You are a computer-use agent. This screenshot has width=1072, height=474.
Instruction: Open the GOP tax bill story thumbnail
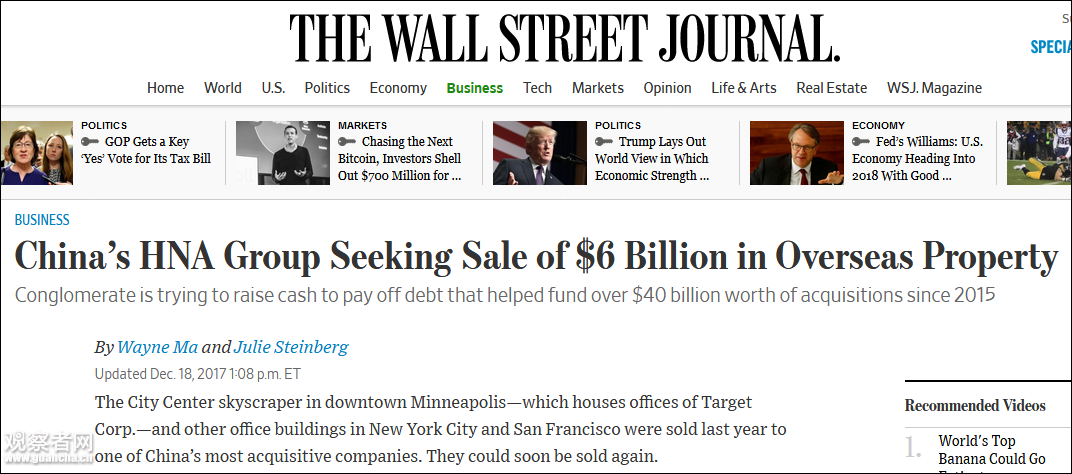(37, 153)
